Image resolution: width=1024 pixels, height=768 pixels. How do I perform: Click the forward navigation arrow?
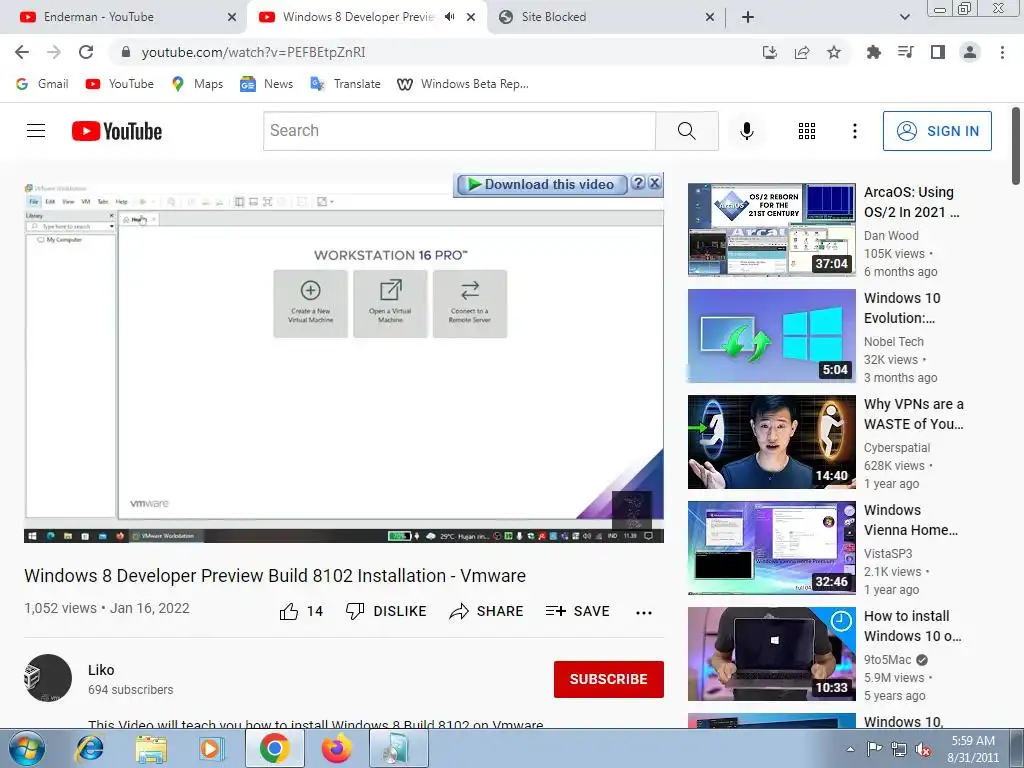tap(54, 52)
